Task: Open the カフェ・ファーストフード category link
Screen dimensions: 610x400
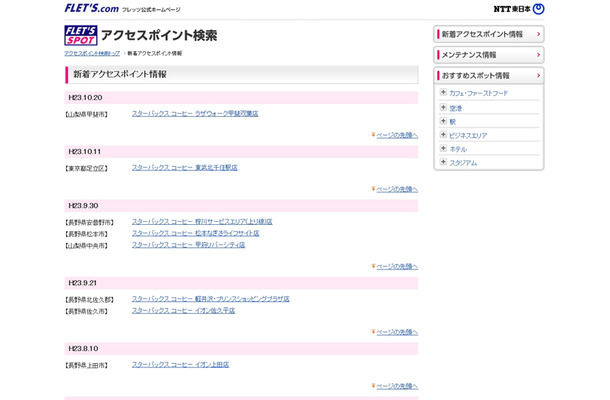Action: (x=479, y=93)
